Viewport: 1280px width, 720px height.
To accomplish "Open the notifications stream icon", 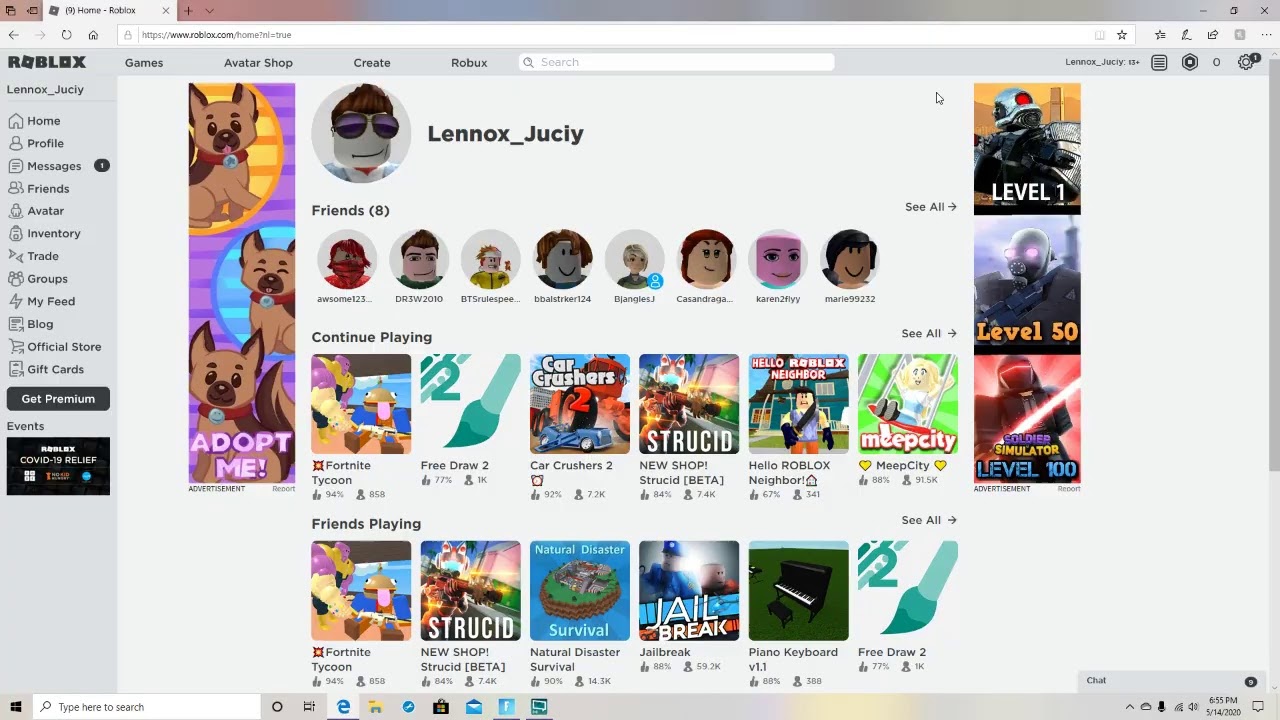I will coord(1159,62).
